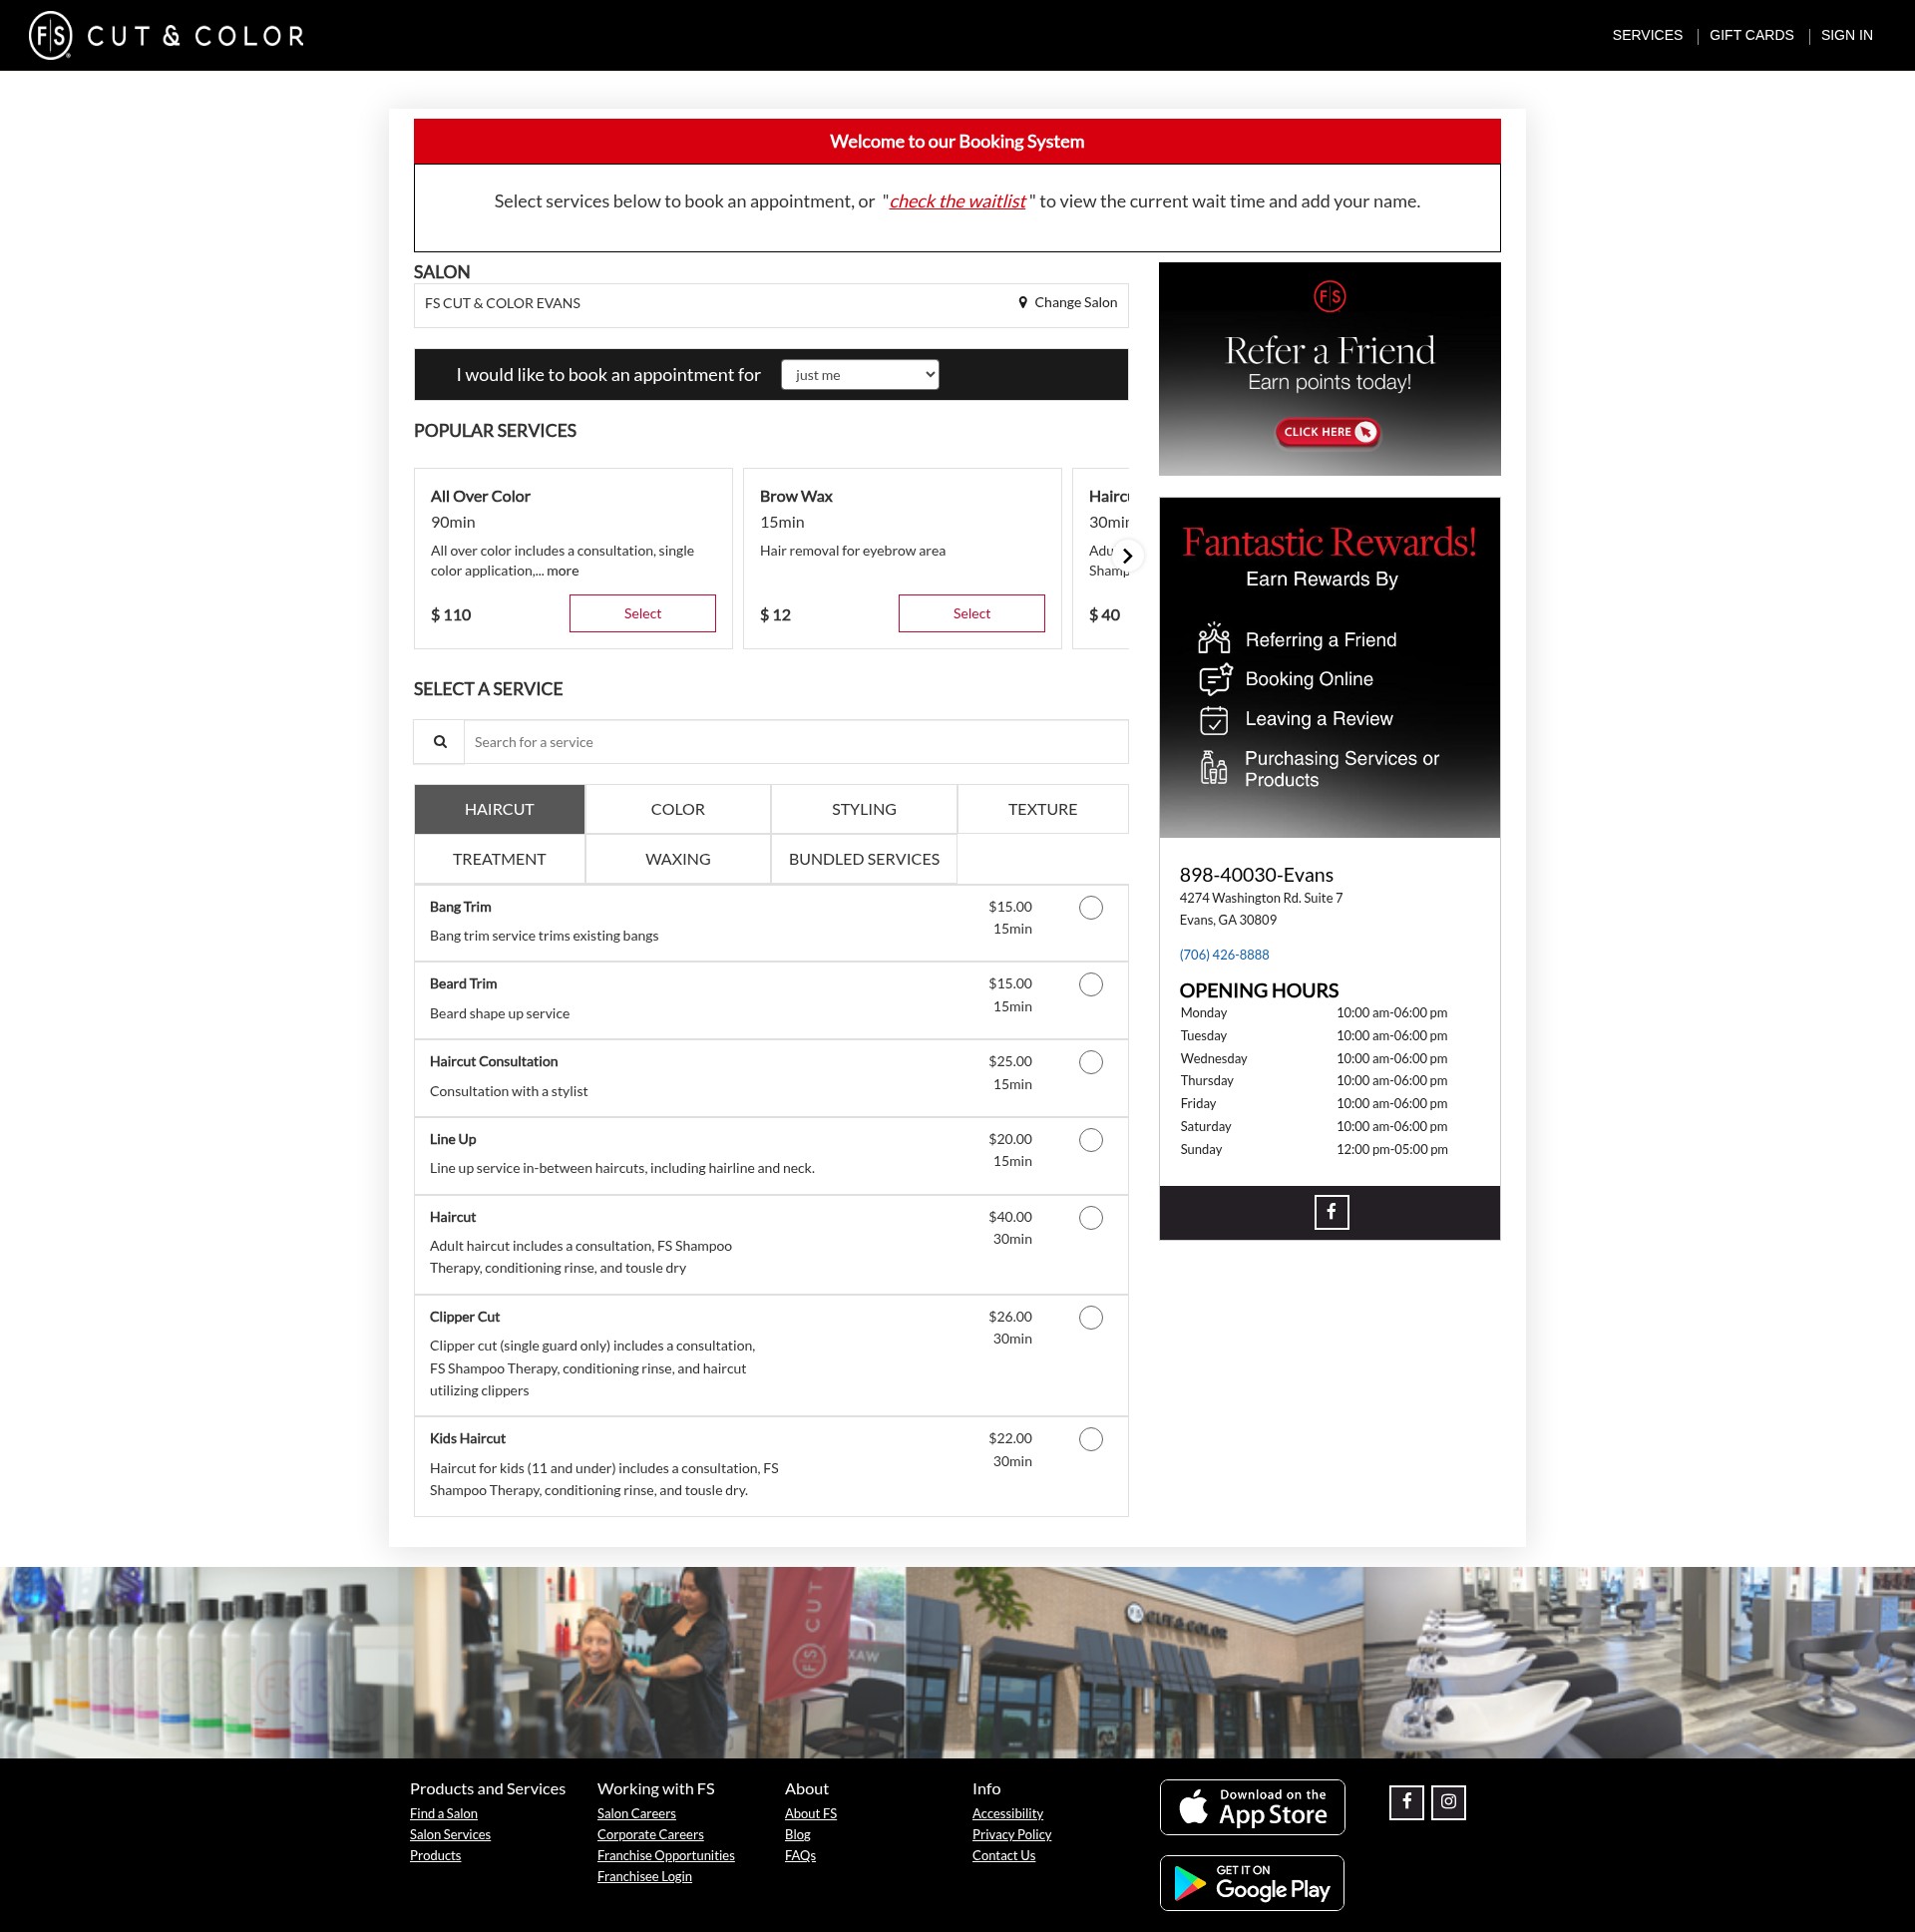Call the salon phone number (706) 426-8888
Screen dimensions: 1915x1932
pyautogui.click(x=1224, y=955)
